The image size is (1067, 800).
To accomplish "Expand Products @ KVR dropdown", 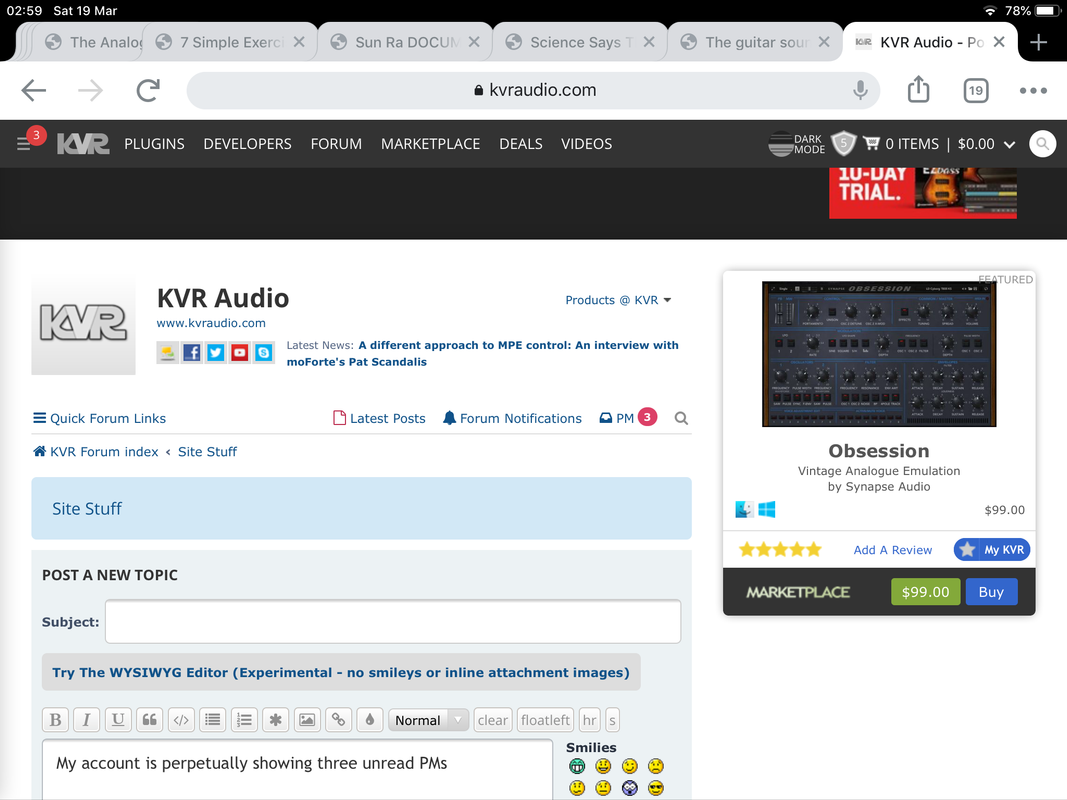I will click(x=618, y=300).
